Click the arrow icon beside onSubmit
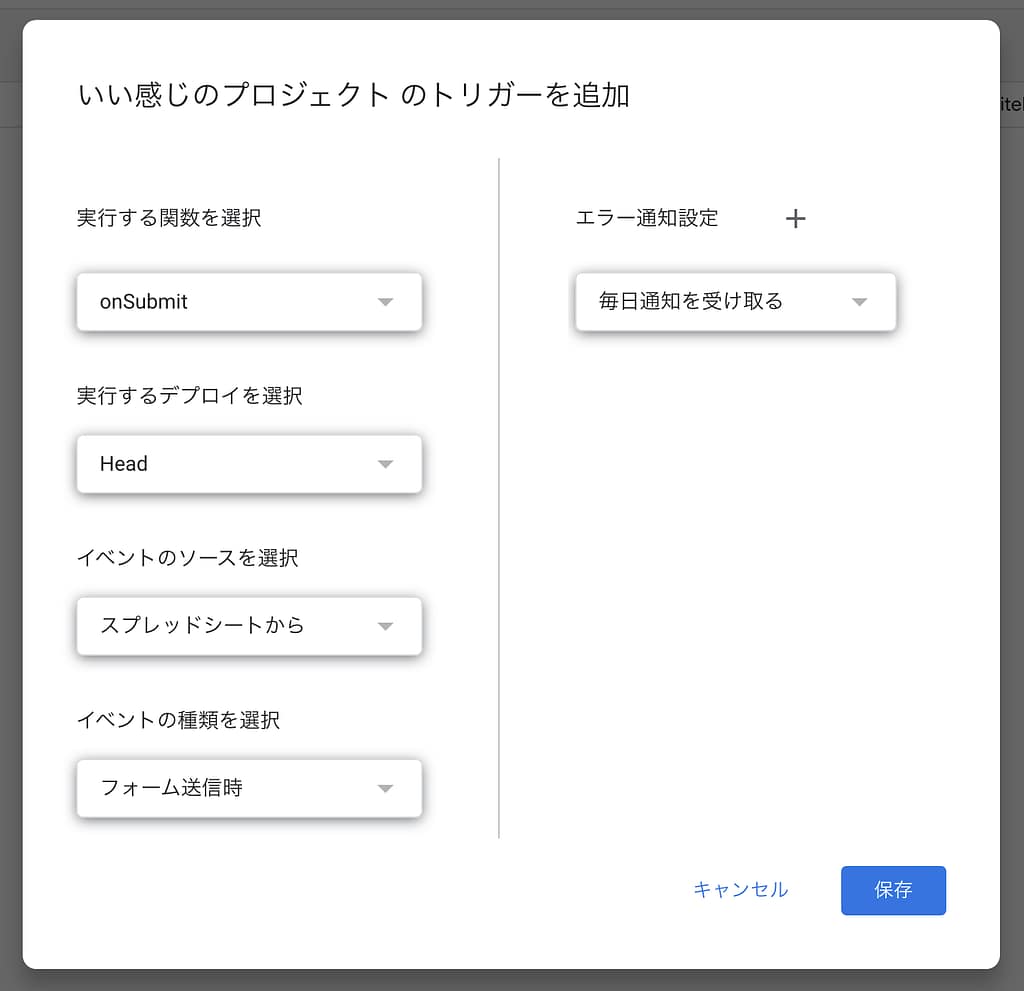The width and height of the screenshot is (1024, 991). (386, 302)
